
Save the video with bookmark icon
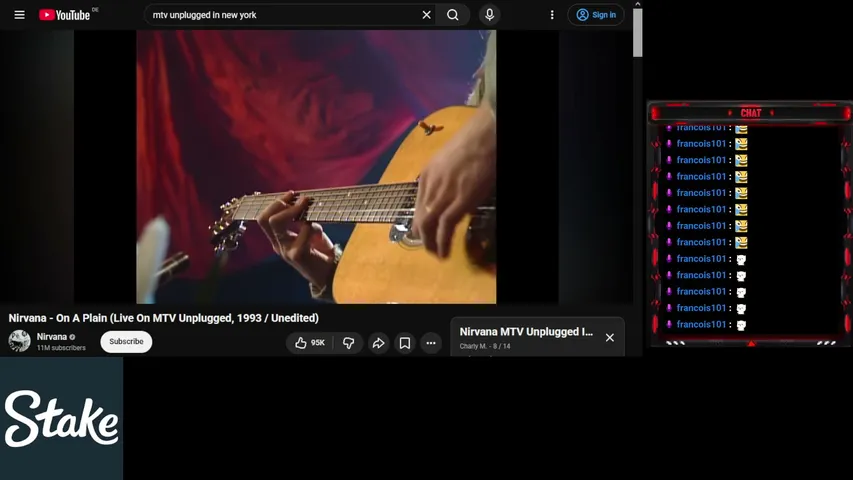pyautogui.click(x=405, y=343)
